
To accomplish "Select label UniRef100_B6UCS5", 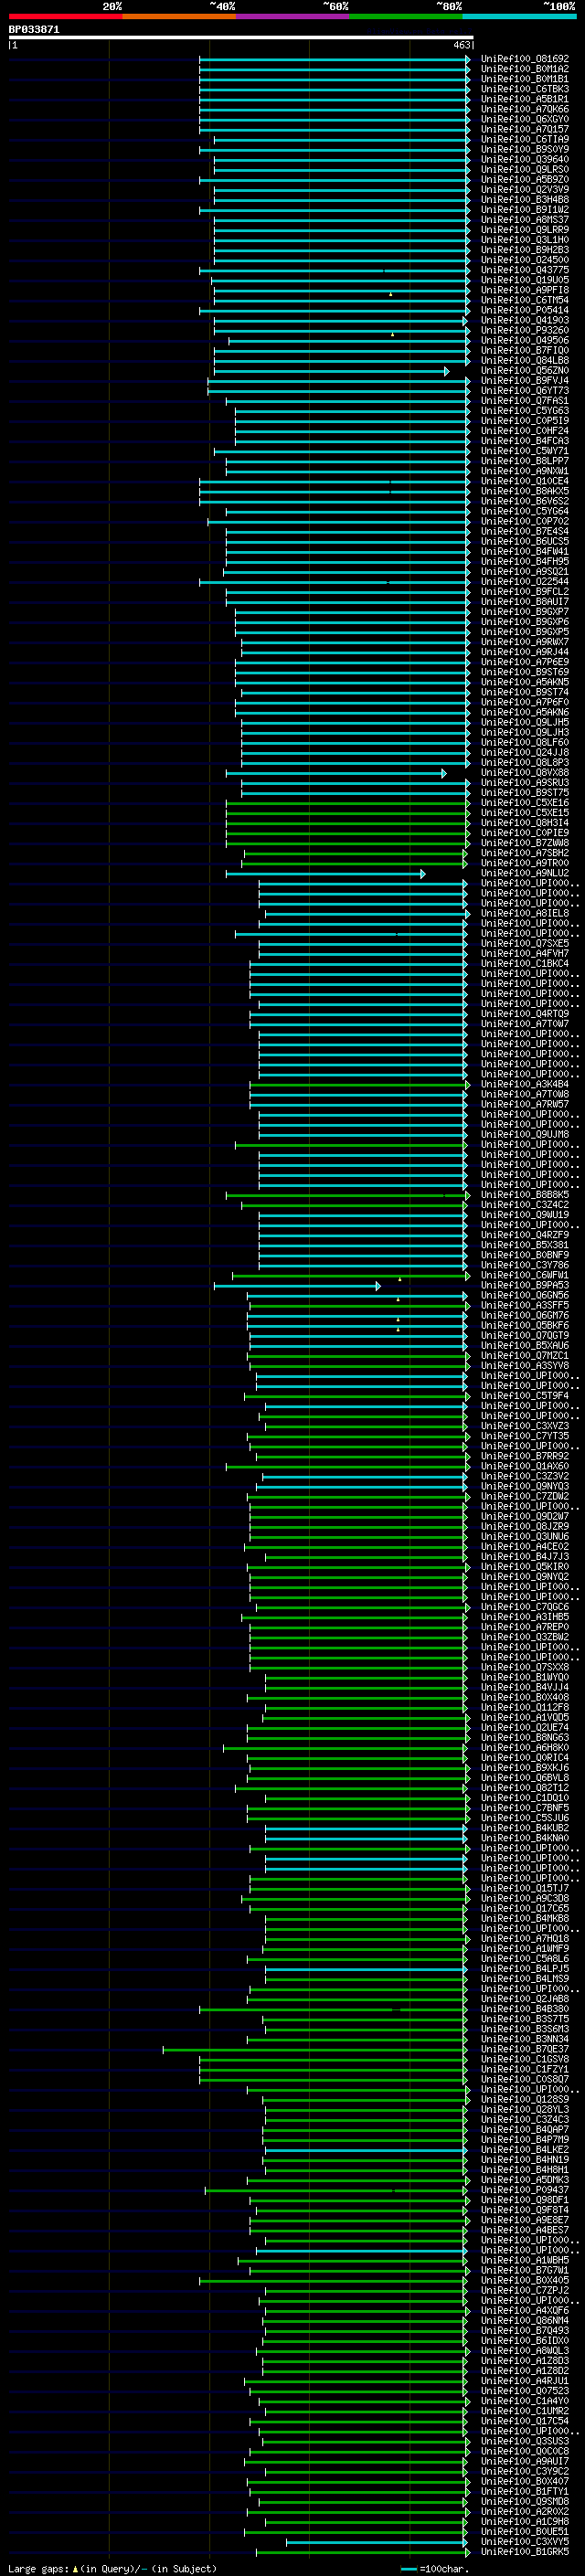I will [525, 542].
